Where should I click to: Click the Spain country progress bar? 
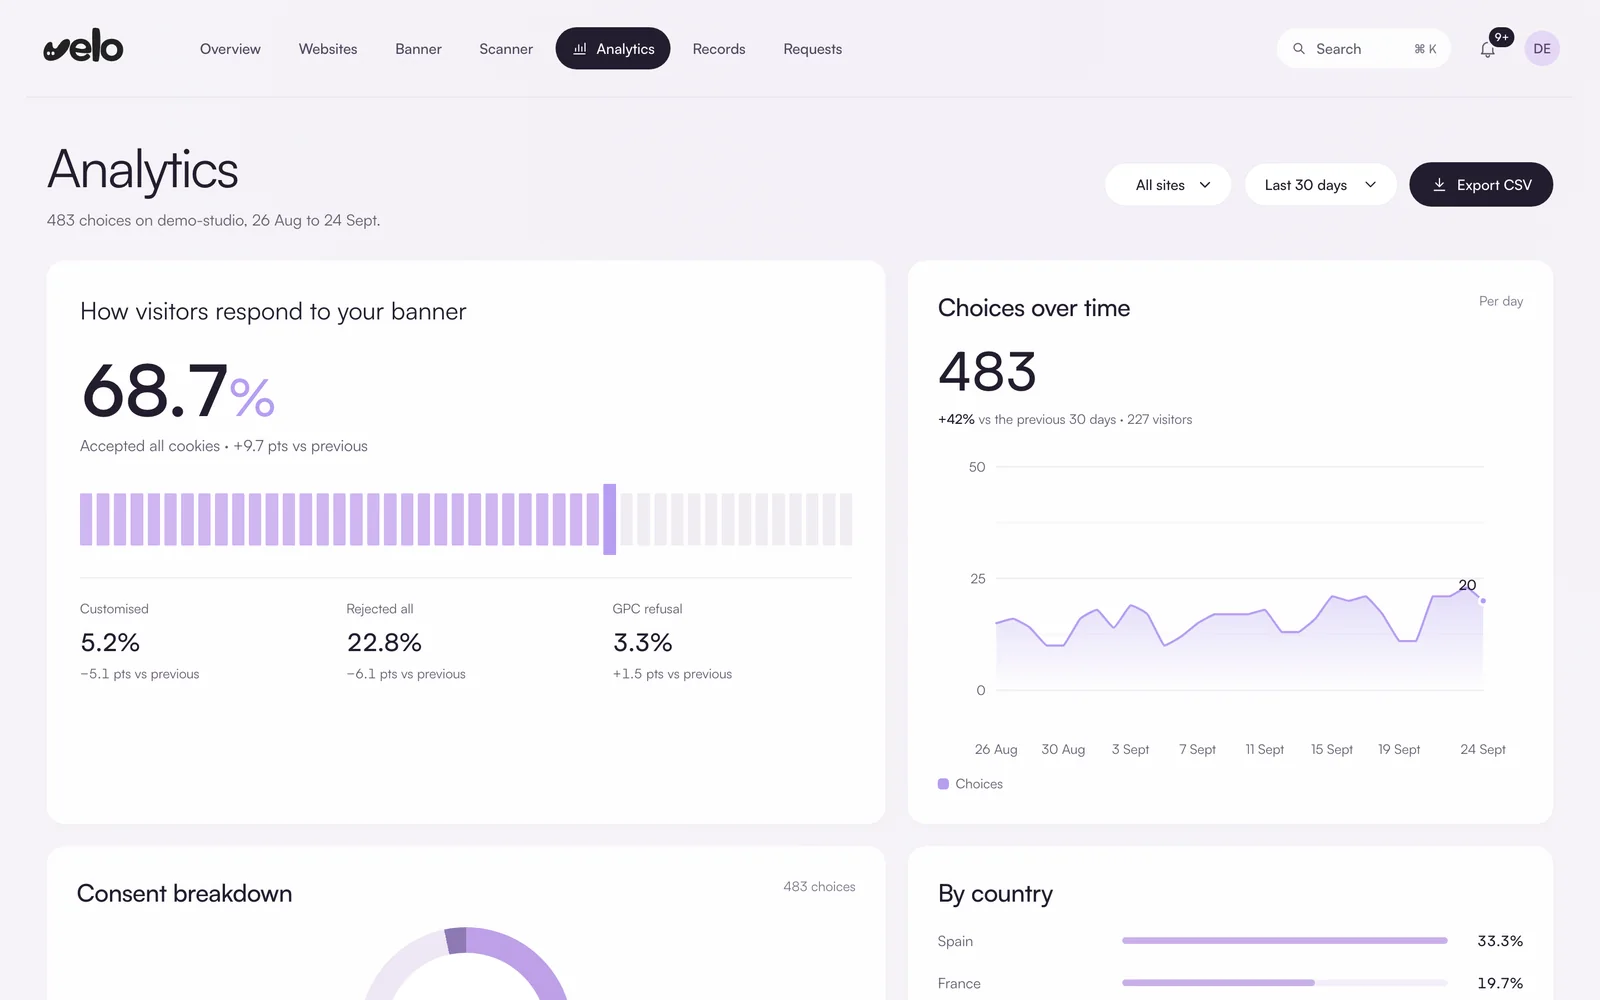point(1285,941)
